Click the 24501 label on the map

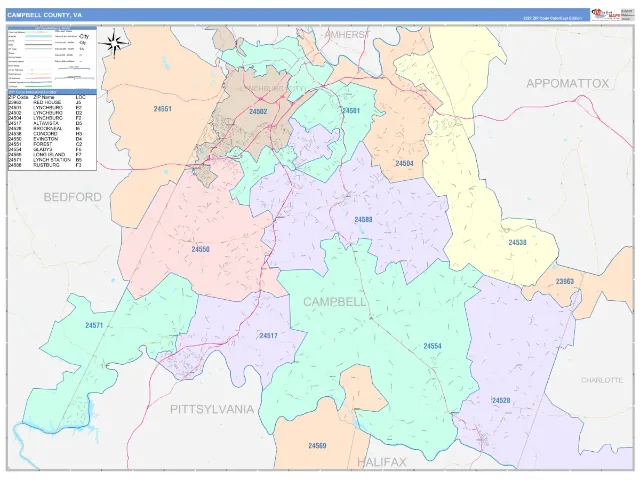351,111
